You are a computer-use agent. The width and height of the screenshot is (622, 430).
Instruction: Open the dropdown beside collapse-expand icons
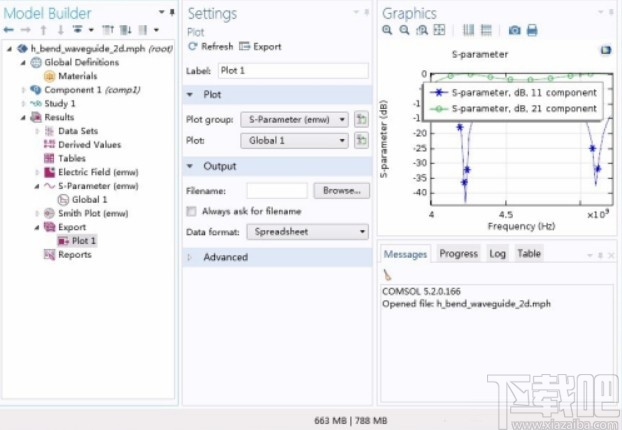(x=156, y=30)
